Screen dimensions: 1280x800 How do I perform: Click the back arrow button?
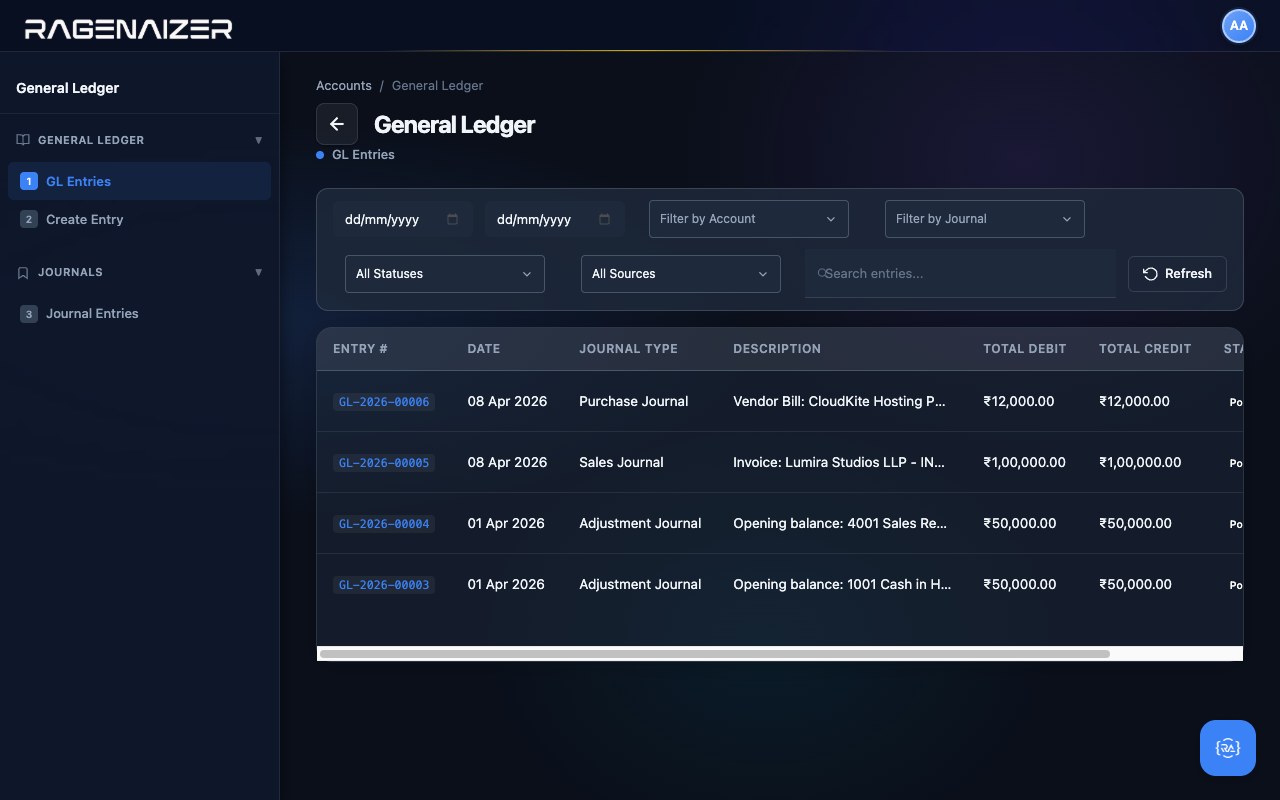pyautogui.click(x=337, y=124)
